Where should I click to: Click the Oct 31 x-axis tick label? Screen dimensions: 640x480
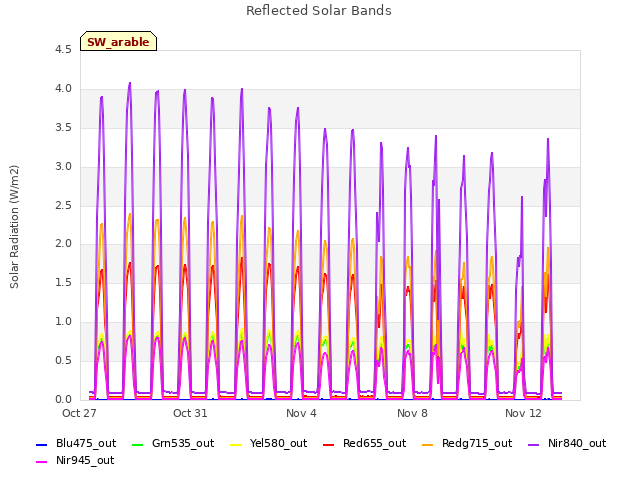(x=190, y=413)
